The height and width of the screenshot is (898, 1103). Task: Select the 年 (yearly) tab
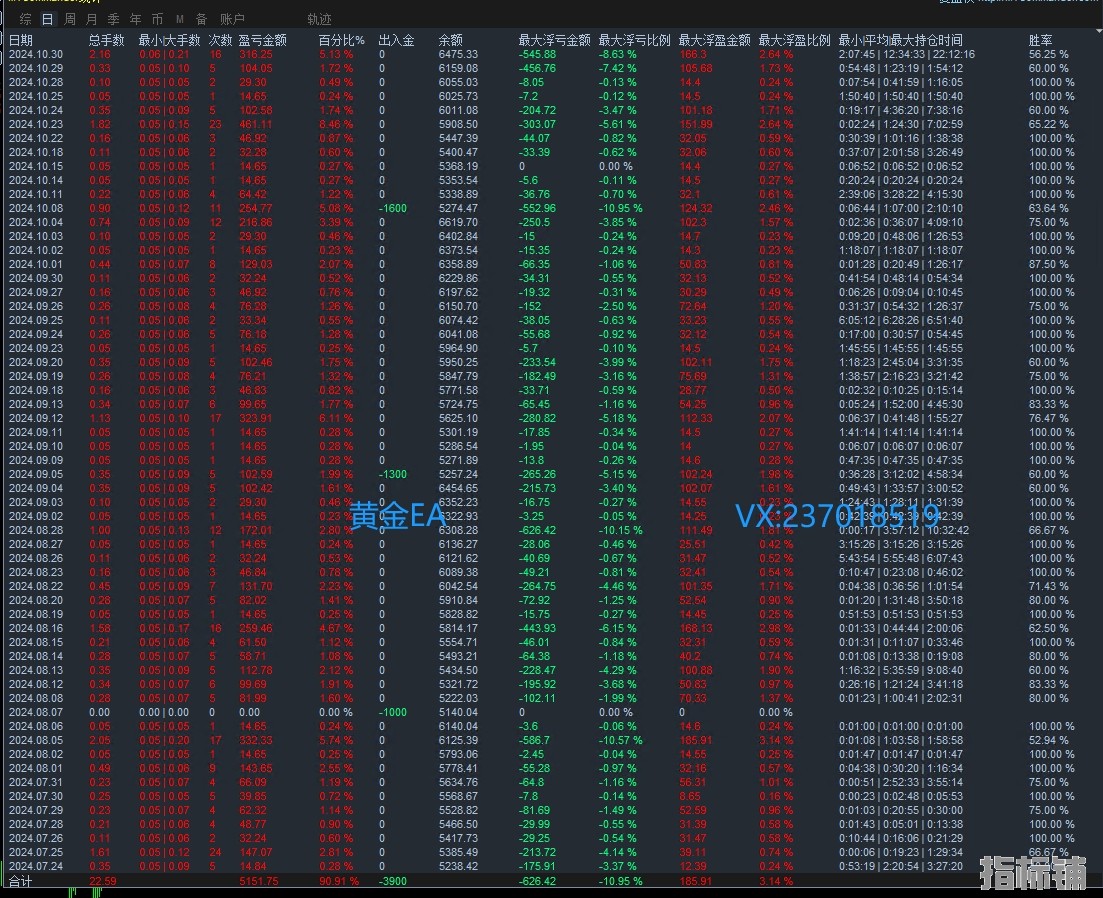(135, 19)
